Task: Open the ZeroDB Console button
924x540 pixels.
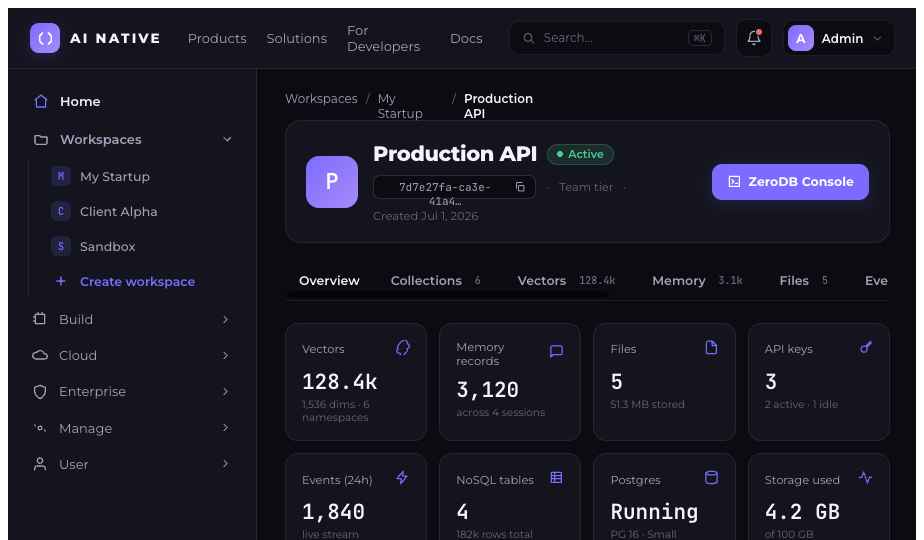Action: pyautogui.click(x=790, y=182)
